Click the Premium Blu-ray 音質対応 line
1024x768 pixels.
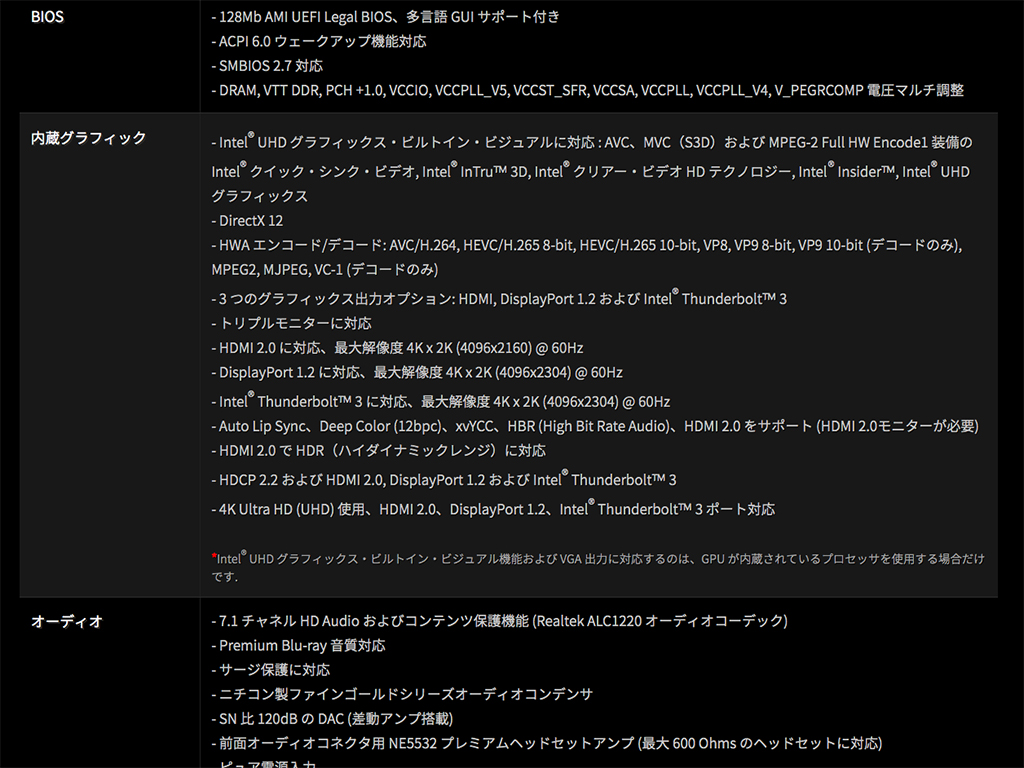(x=298, y=646)
